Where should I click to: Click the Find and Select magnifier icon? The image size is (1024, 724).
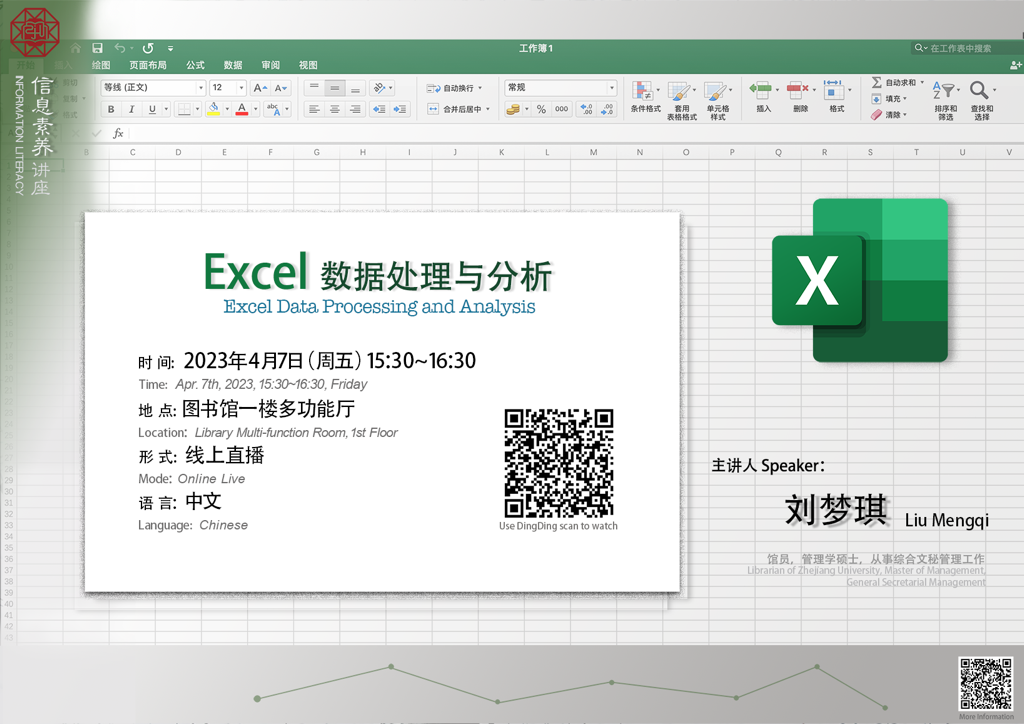(x=980, y=91)
